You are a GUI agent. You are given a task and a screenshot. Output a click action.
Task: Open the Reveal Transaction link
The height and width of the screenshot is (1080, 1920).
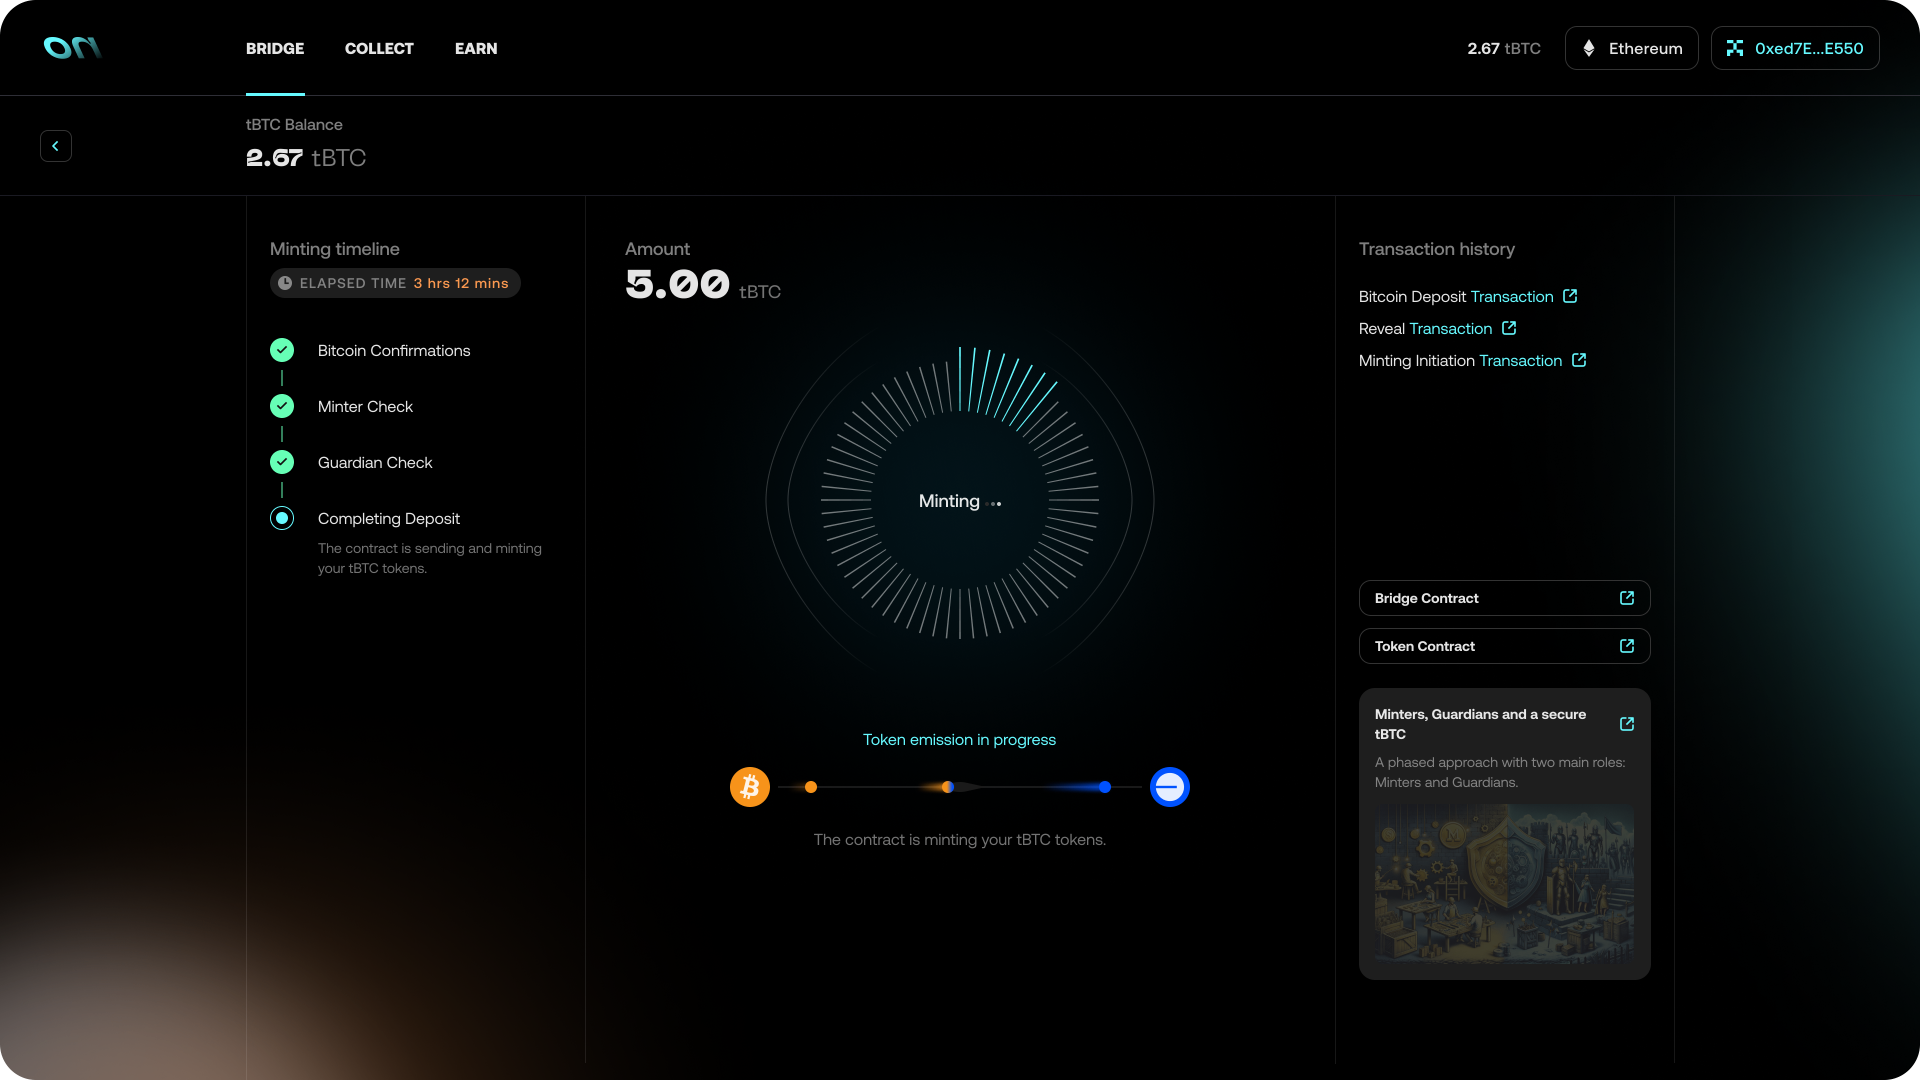point(1450,329)
